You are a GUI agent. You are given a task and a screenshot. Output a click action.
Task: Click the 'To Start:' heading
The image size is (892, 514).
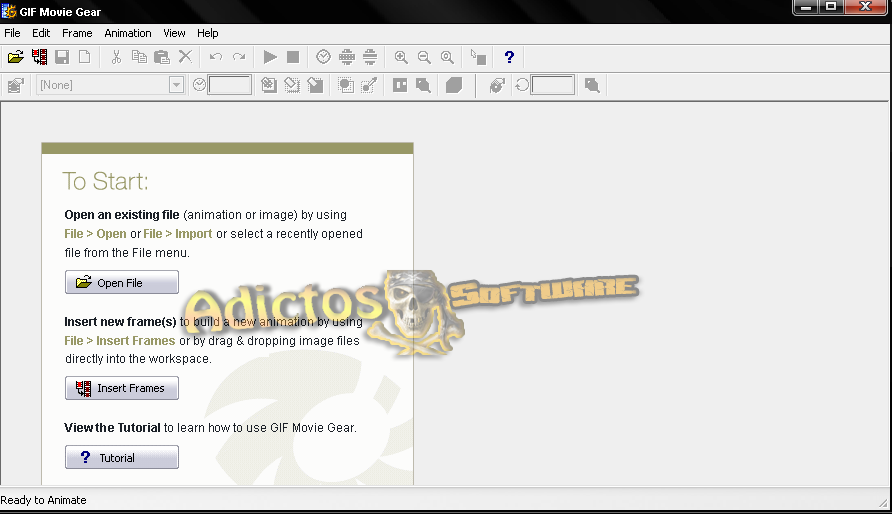tap(105, 181)
